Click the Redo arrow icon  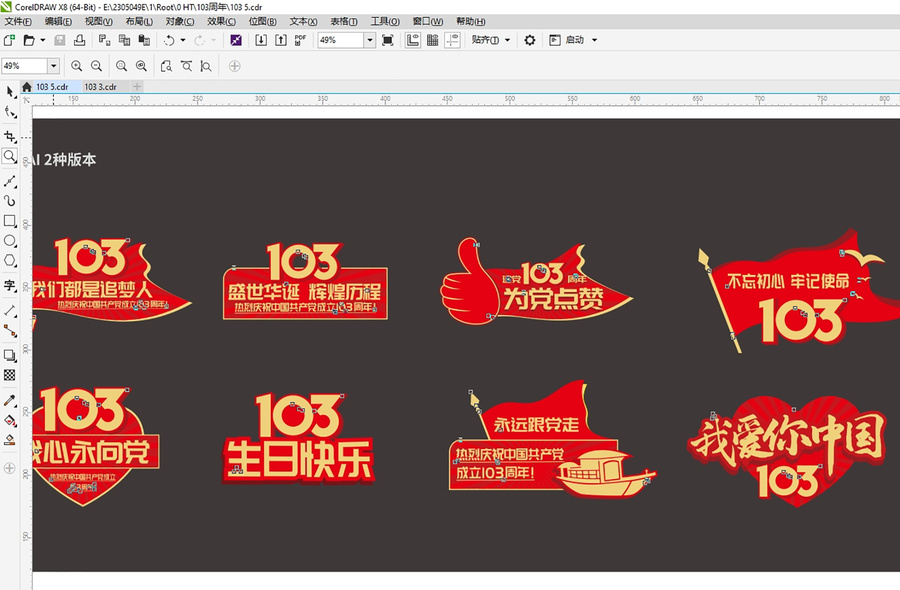click(200, 40)
